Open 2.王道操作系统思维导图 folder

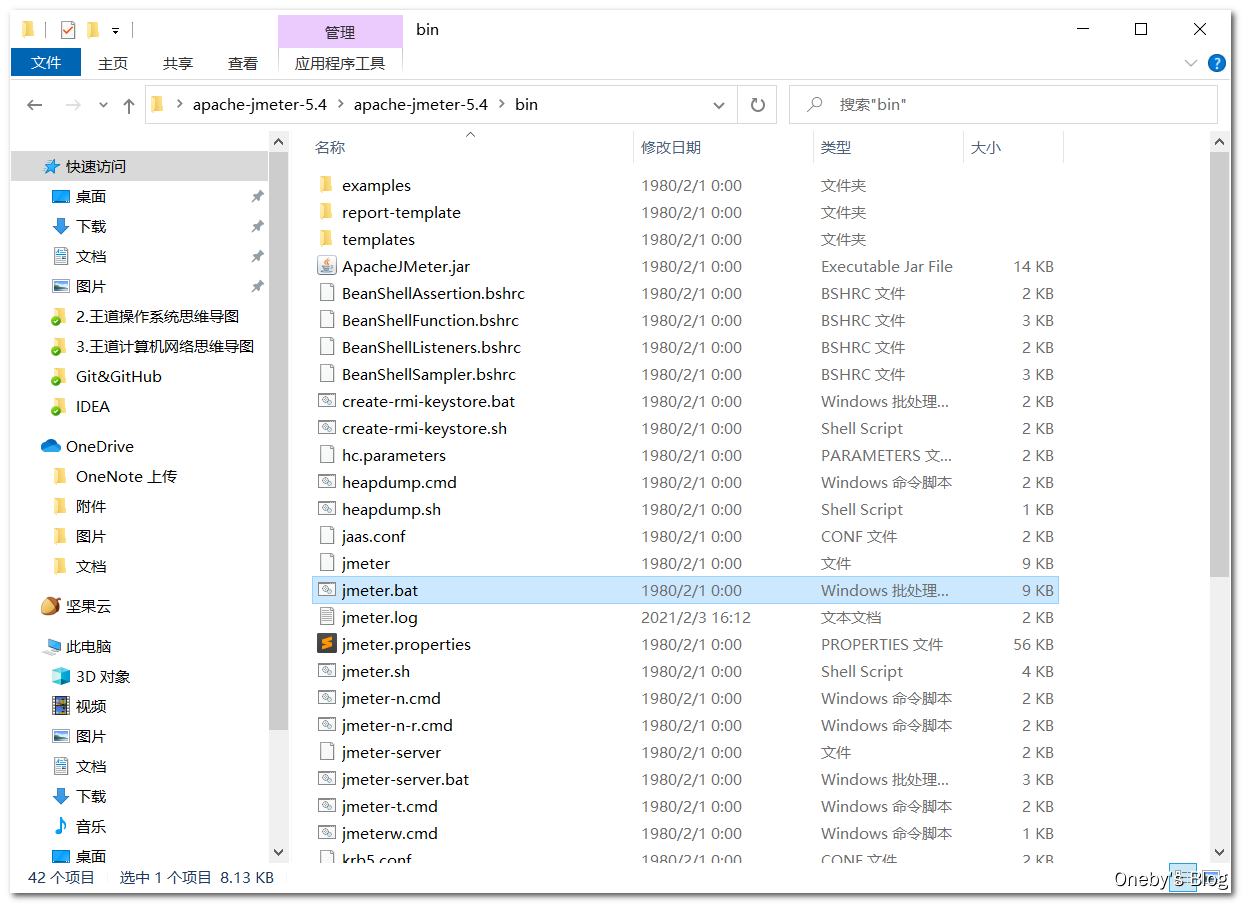145,316
